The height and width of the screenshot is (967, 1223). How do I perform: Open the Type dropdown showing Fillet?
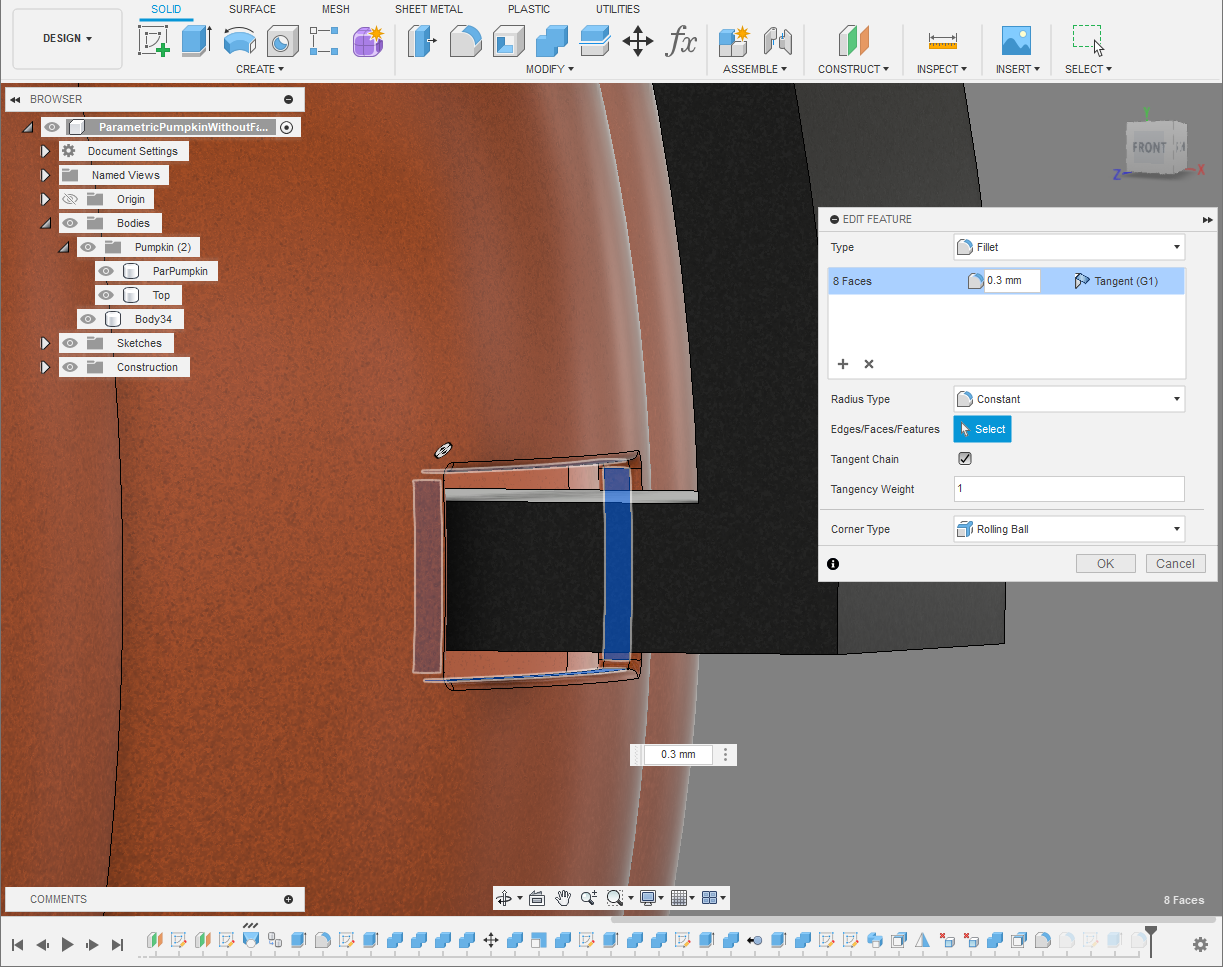[1069, 247]
